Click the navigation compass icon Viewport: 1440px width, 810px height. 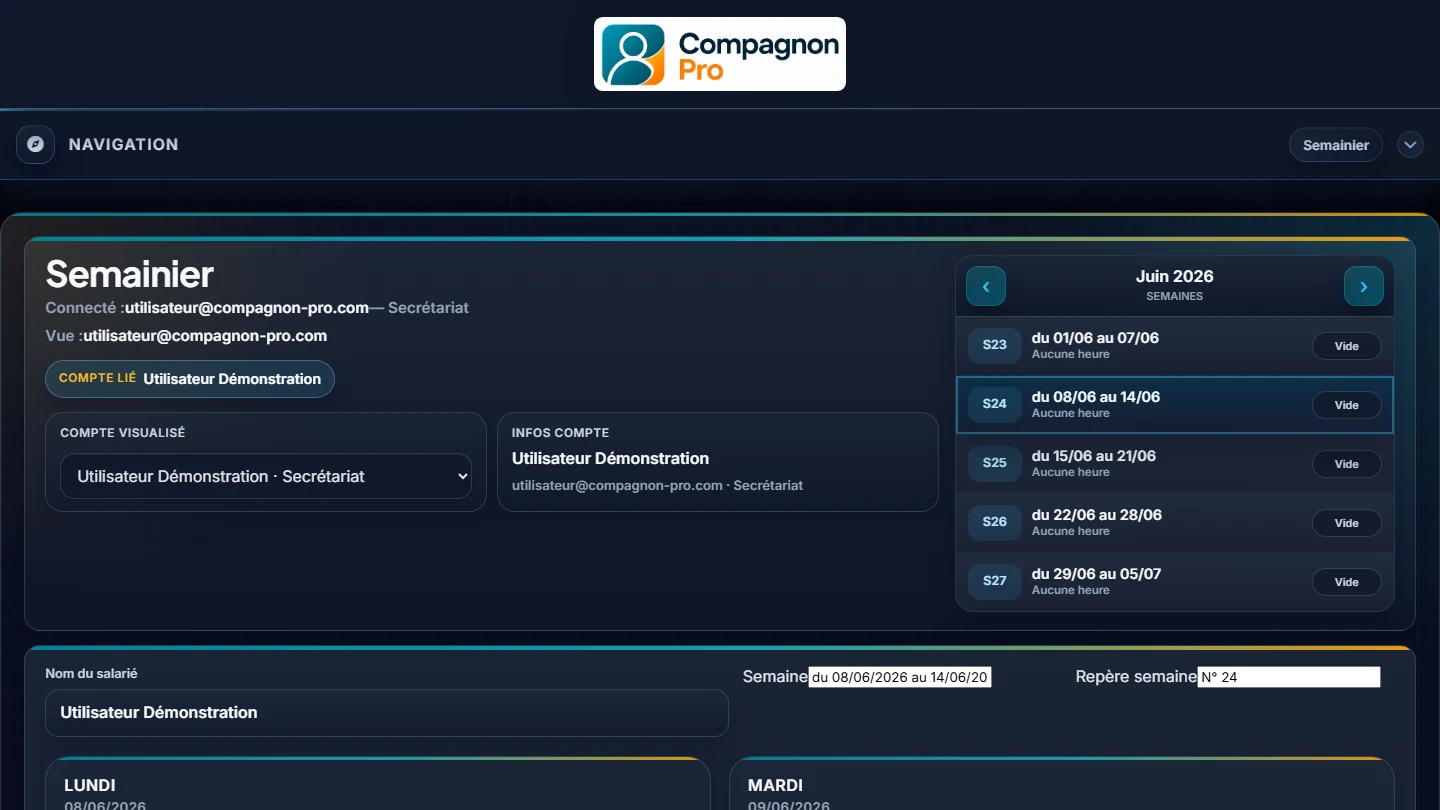coord(36,144)
